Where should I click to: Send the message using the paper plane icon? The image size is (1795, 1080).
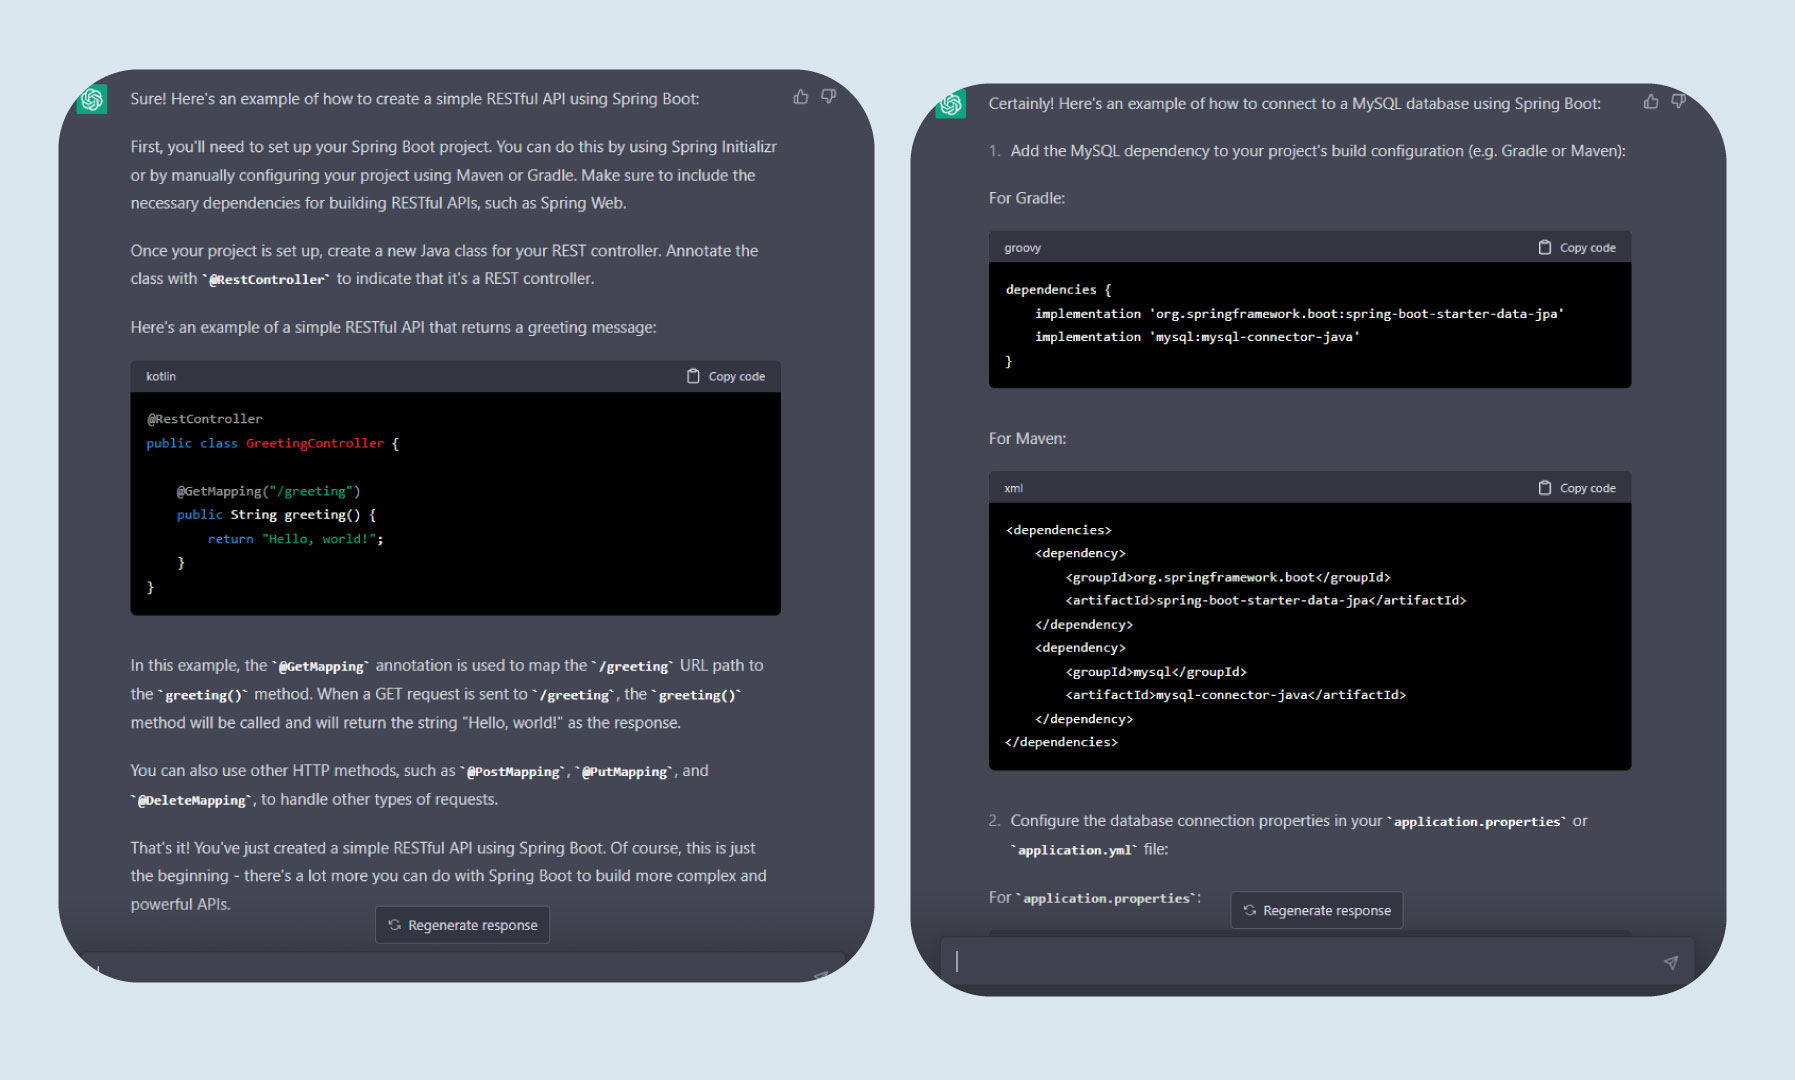[x=1671, y=961]
